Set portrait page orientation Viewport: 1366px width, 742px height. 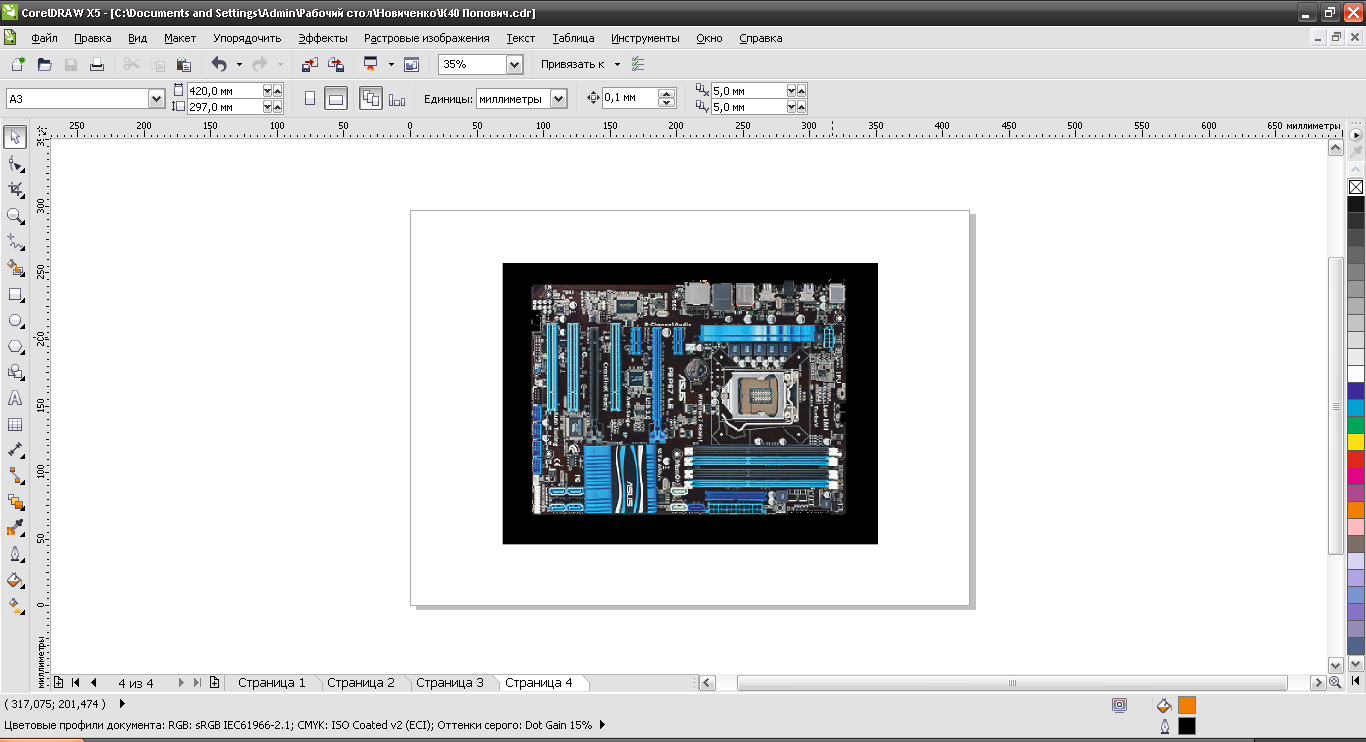(310, 99)
